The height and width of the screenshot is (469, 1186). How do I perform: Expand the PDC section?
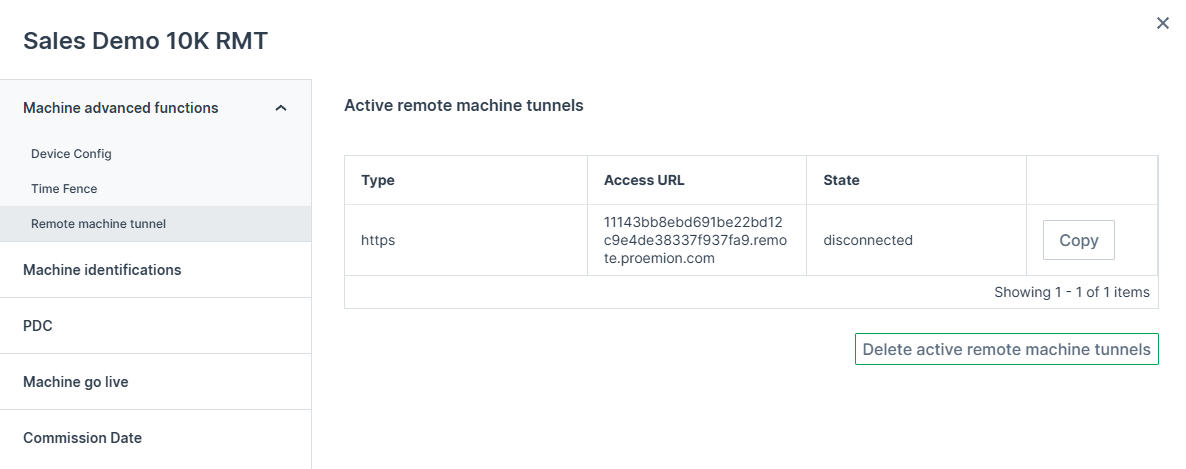(x=38, y=326)
